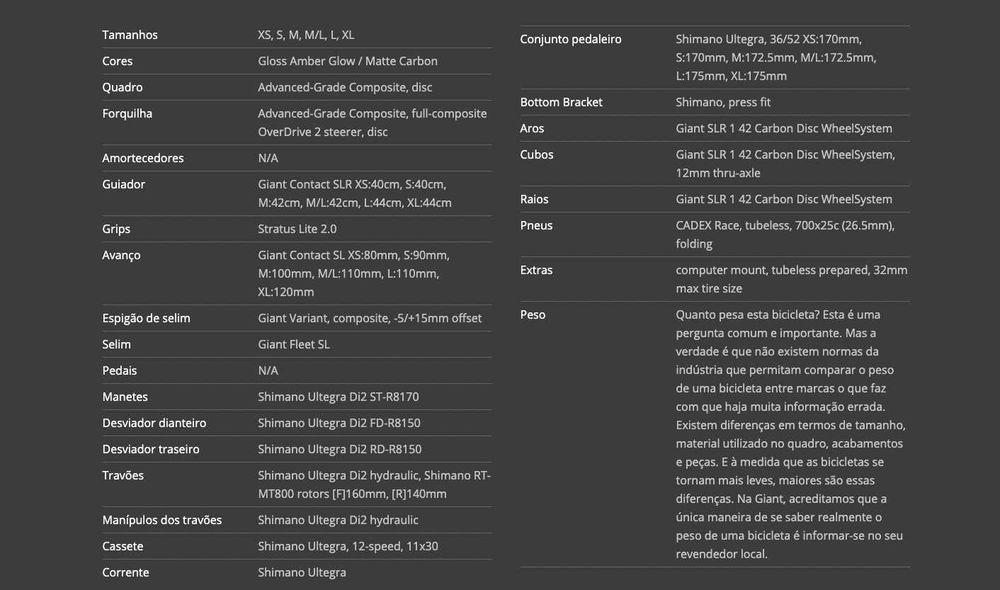Viewport: 1000px width, 590px height.
Task: Select the Cassete 12-speed 11x30 value
Action: 348,546
